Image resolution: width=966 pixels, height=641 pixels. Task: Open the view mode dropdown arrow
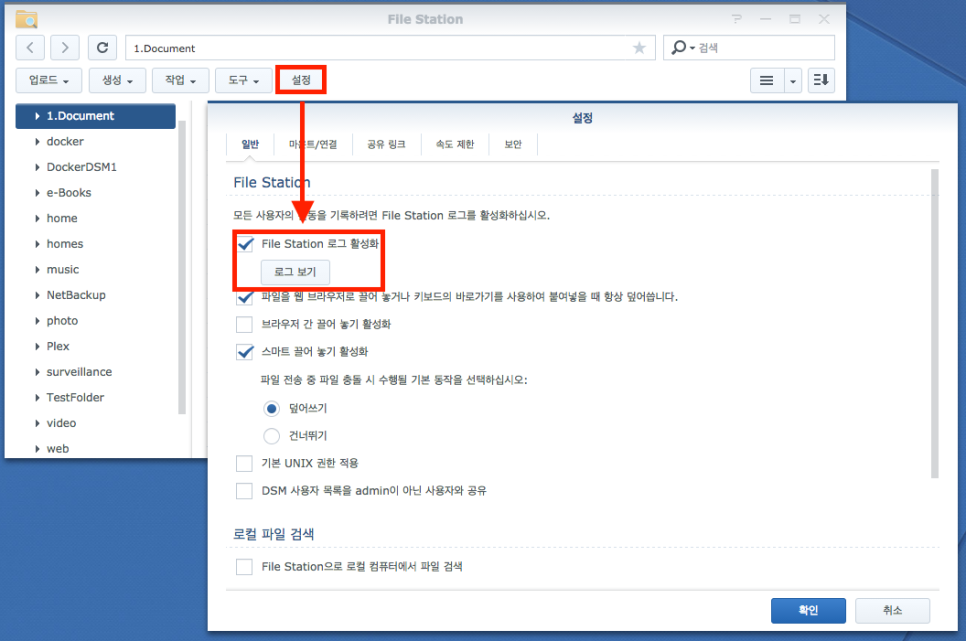tap(793, 80)
